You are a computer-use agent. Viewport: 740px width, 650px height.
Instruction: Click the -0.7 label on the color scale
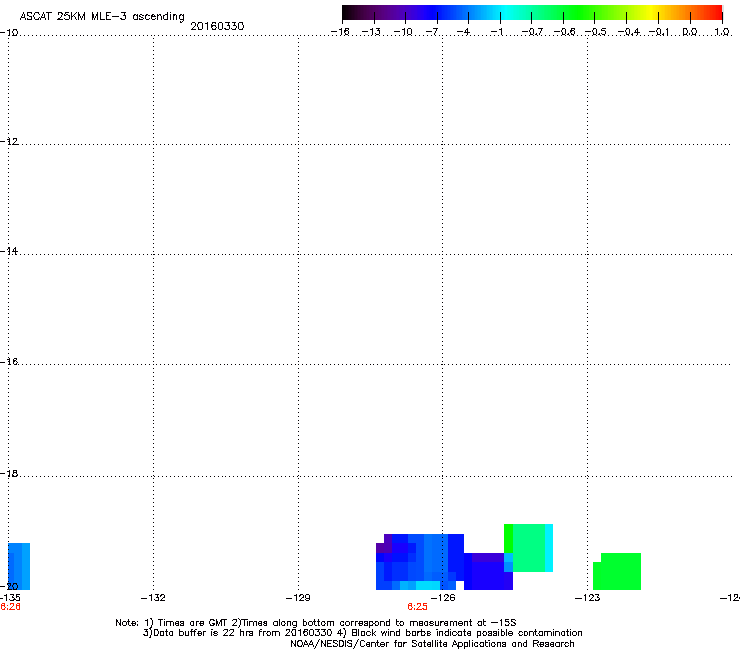point(532,32)
